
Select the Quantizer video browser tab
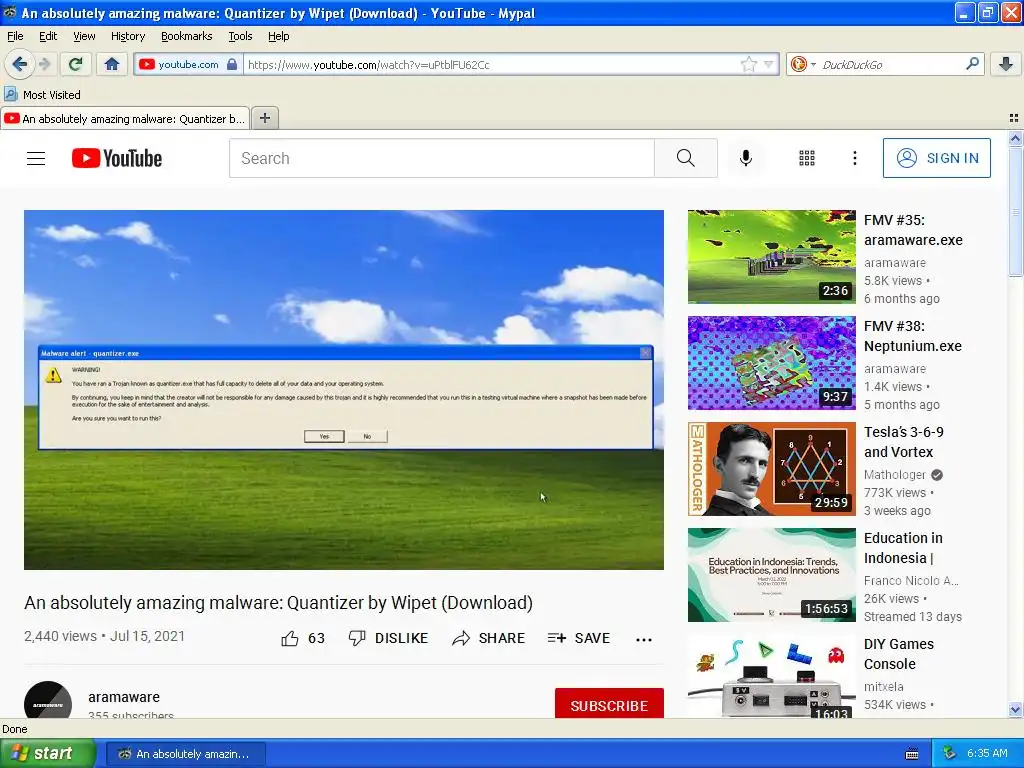click(125, 118)
